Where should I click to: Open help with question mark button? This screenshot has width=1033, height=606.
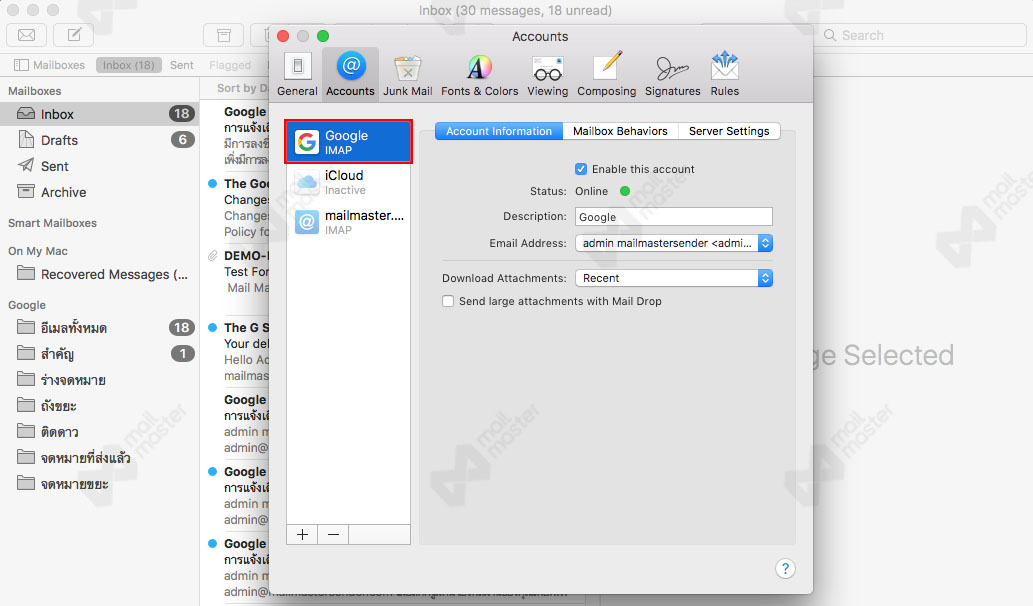click(x=785, y=568)
